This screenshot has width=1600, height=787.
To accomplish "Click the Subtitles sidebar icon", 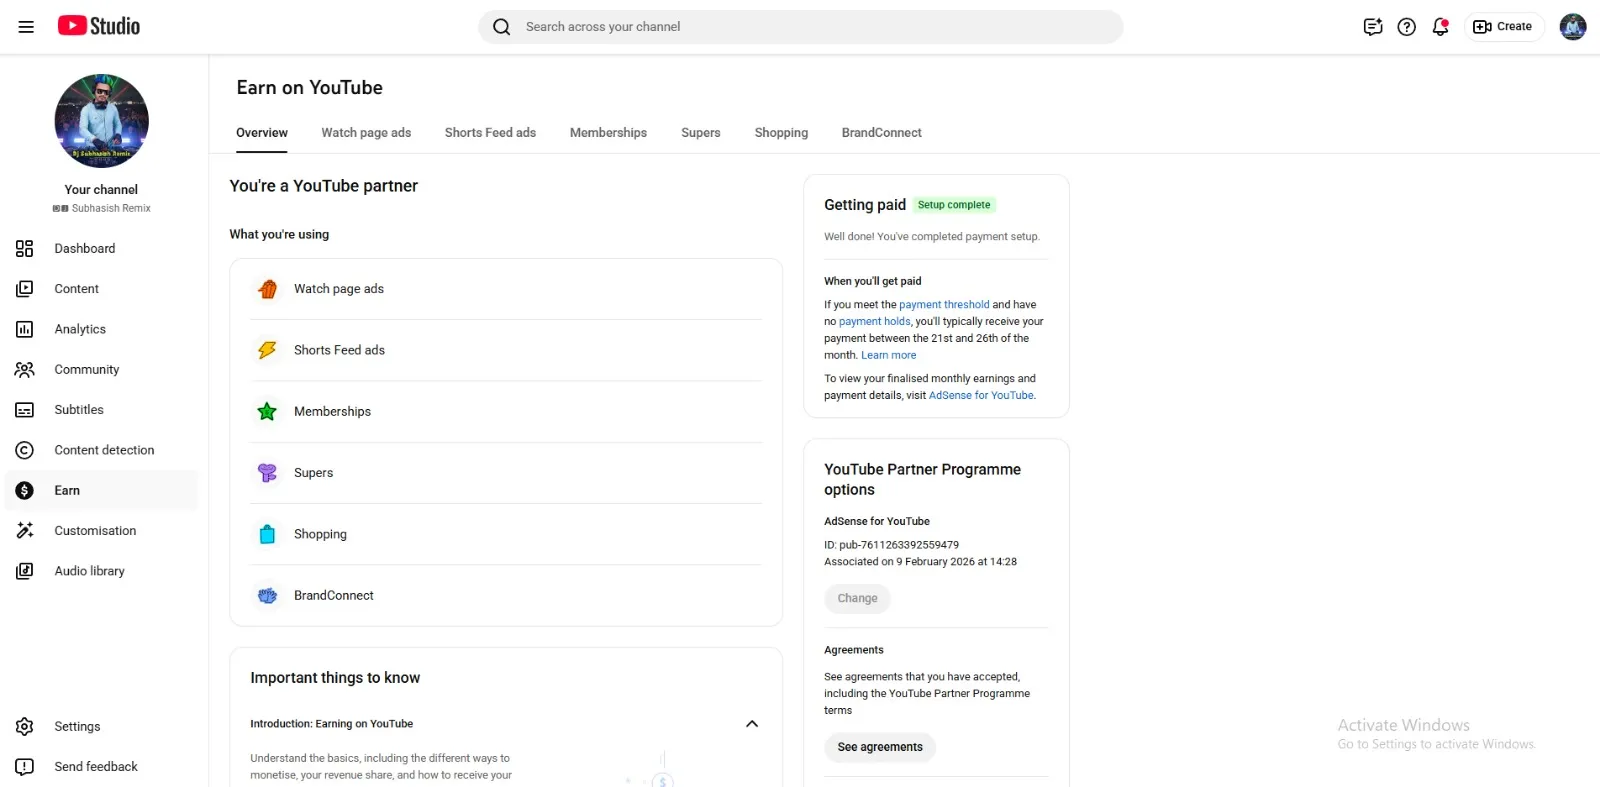I will [25, 410].
